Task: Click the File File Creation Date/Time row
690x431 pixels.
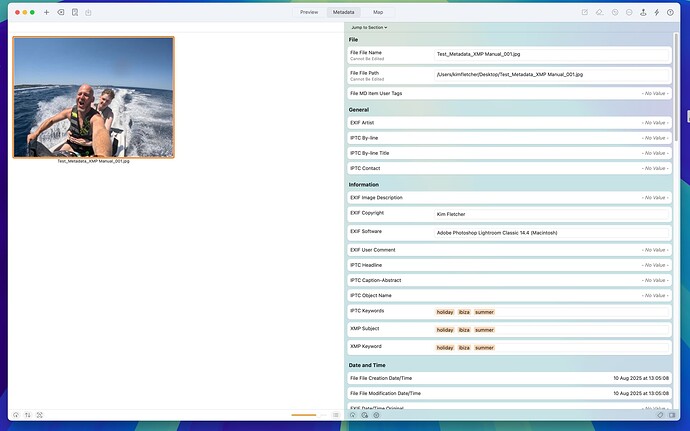Action: point(509,378)
